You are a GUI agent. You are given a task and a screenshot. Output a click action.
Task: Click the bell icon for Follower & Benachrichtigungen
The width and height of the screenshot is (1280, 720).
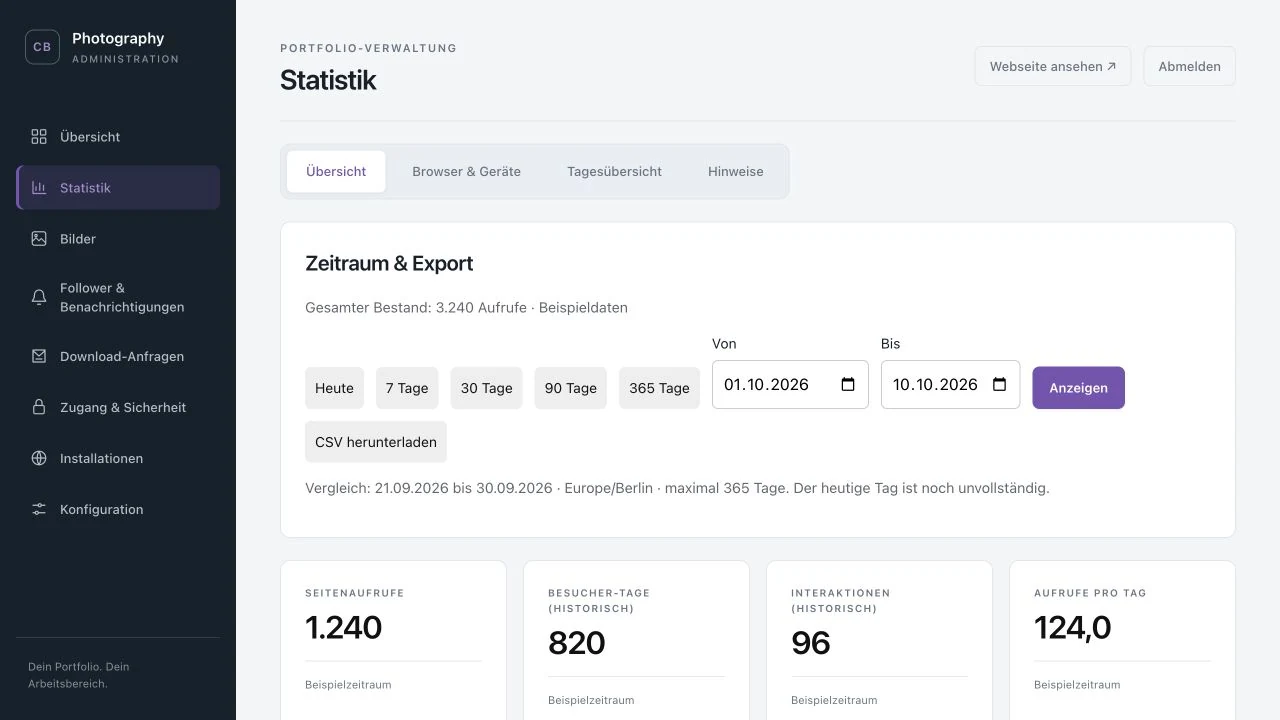pyautogui.click(x=39, y=297)
